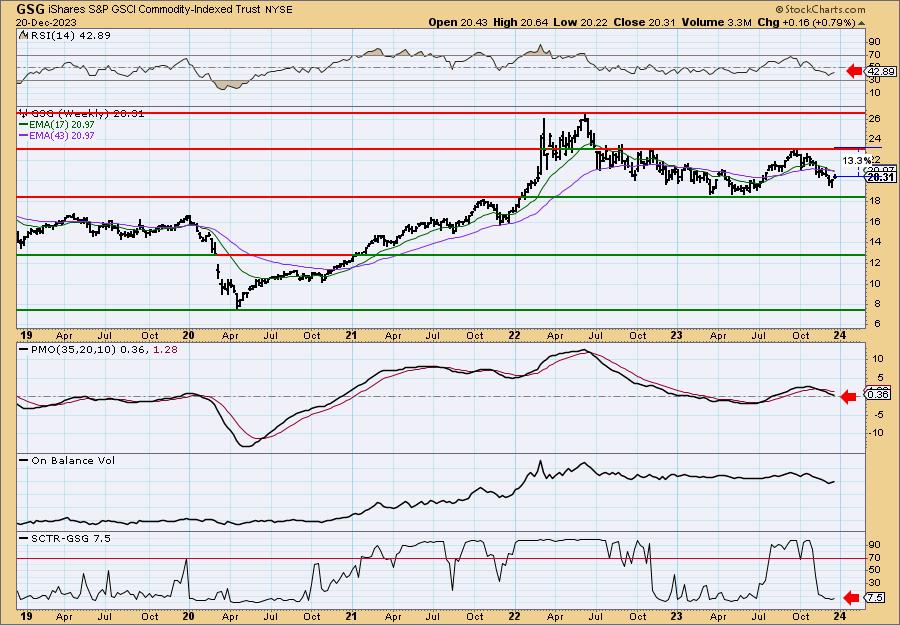
Task: Click the Low 20.22 quote value
Action: pyautogui.click(x=580, y=22)
